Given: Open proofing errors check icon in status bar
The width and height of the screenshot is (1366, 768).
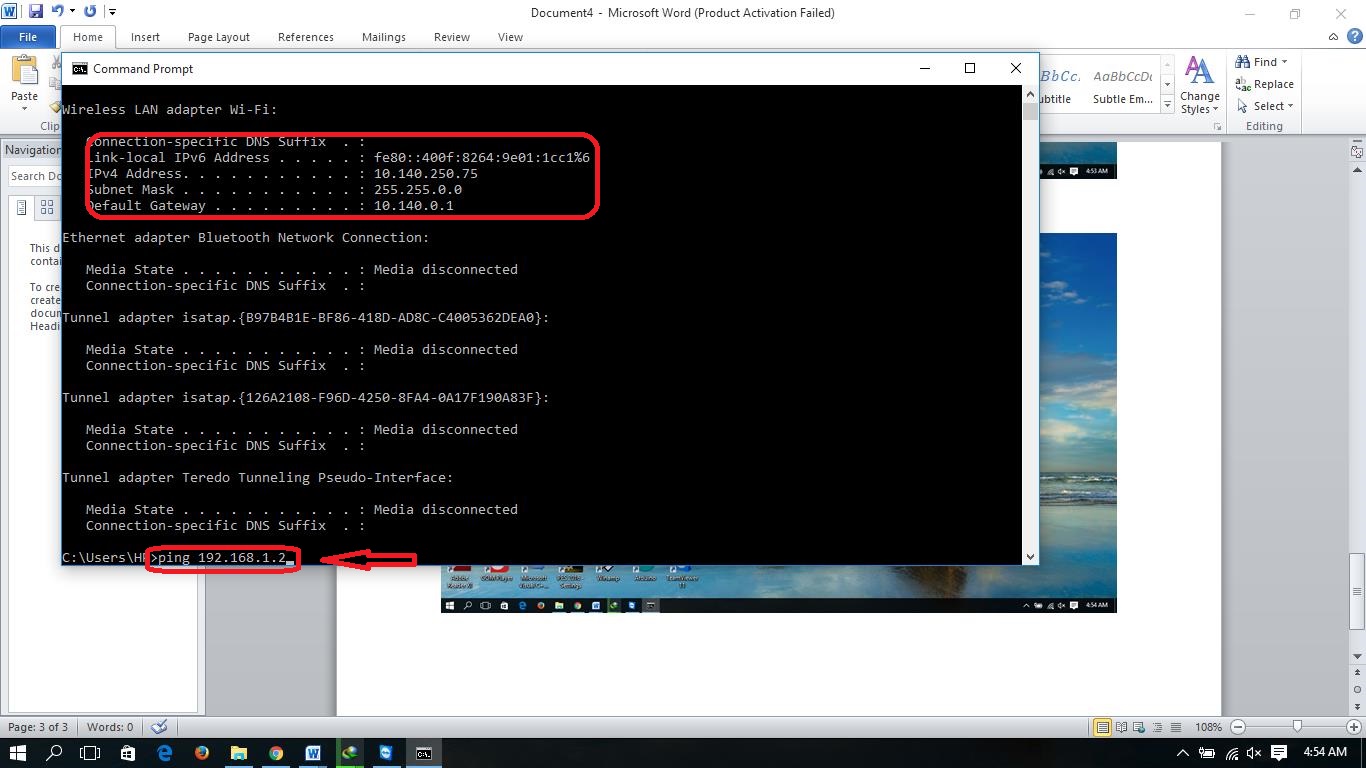Looking at the screenshot, I should 159,727.
